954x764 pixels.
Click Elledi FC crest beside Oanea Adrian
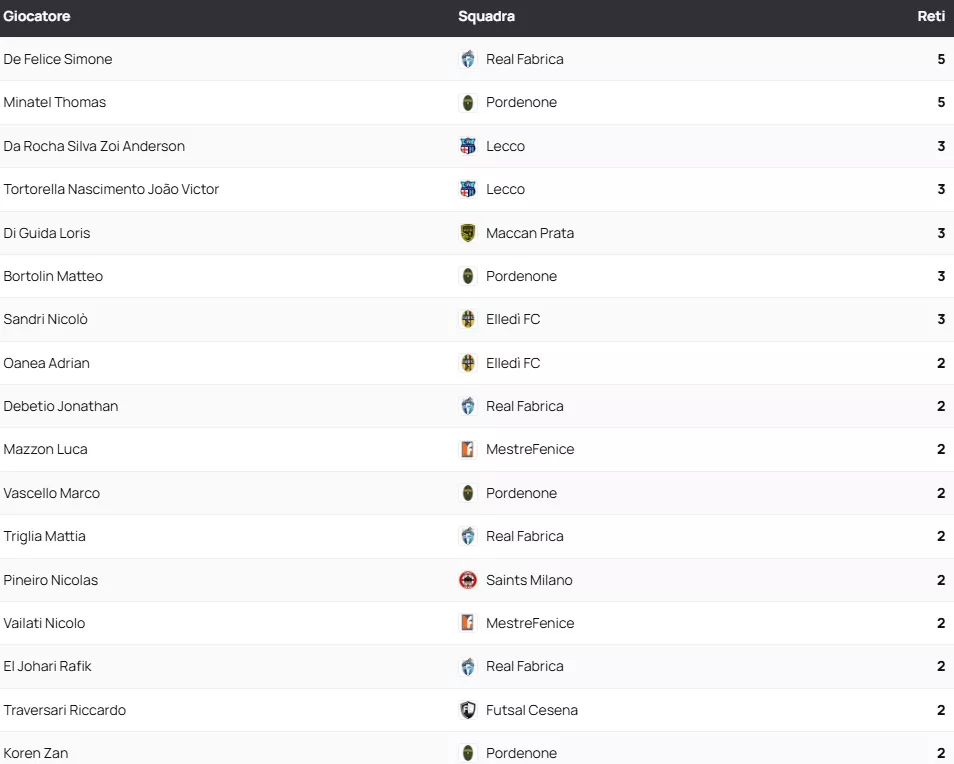pyautogui.click(x=467, y=363)
